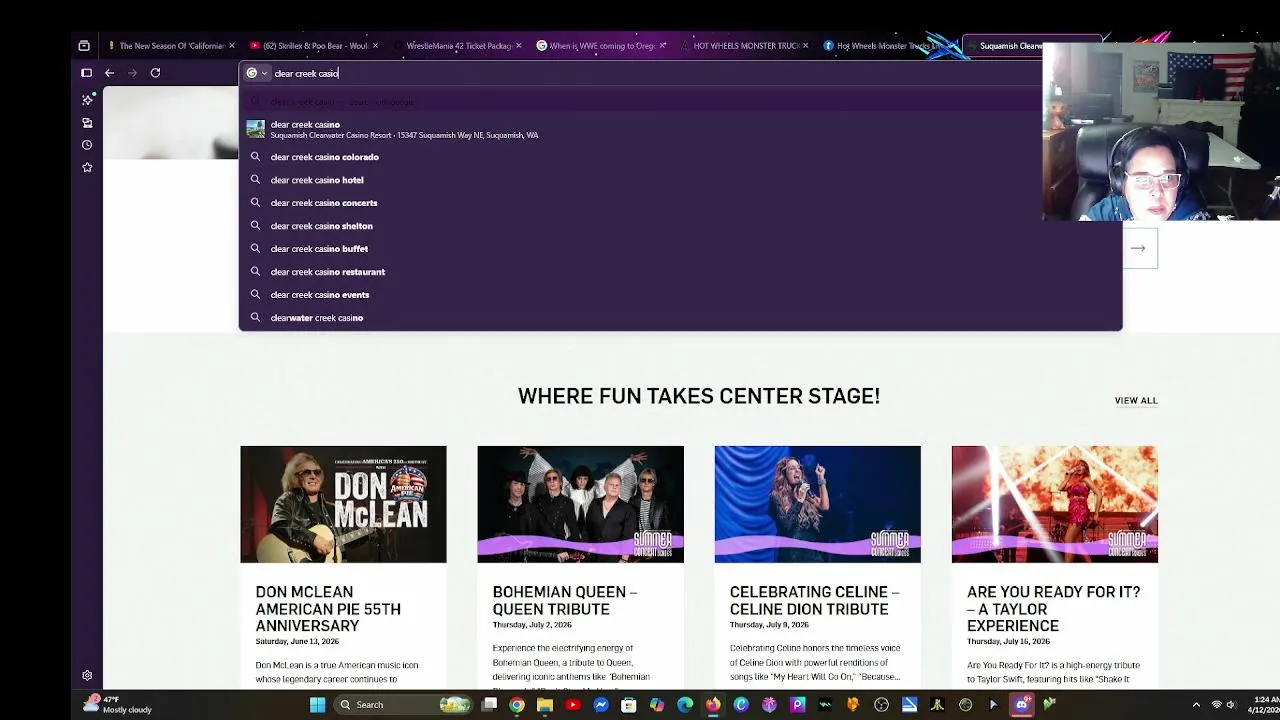Reload the current page
This screenshot has height=720, width=1280.
click(x=155, y=73)
